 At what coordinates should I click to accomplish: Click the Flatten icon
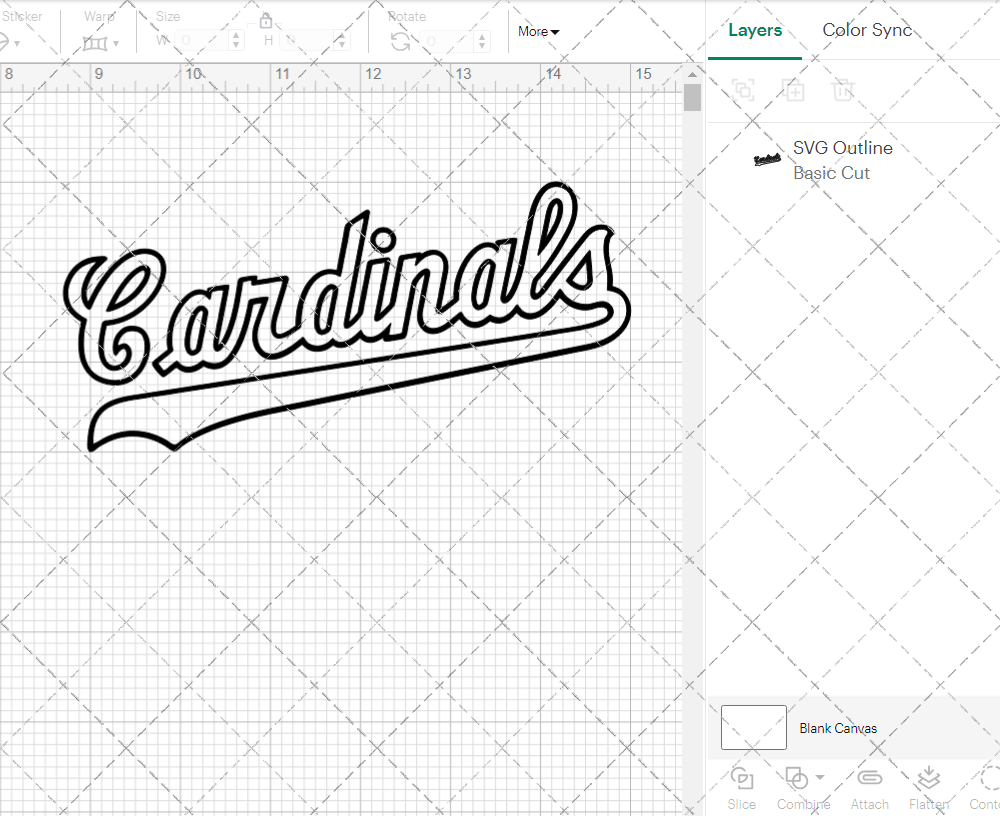[928, 778]
